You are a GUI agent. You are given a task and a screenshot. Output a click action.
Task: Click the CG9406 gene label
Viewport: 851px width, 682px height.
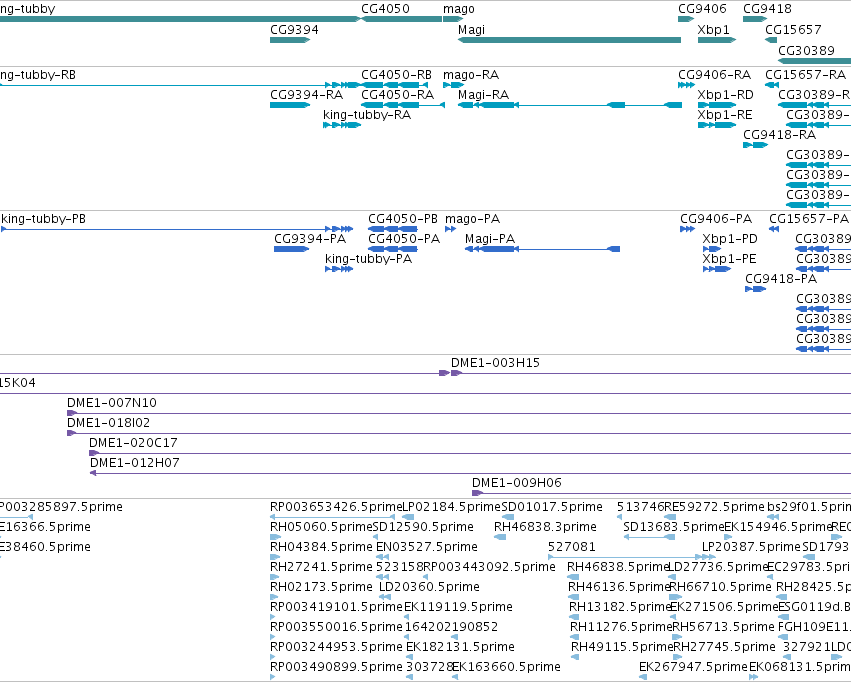click(702, 9)
